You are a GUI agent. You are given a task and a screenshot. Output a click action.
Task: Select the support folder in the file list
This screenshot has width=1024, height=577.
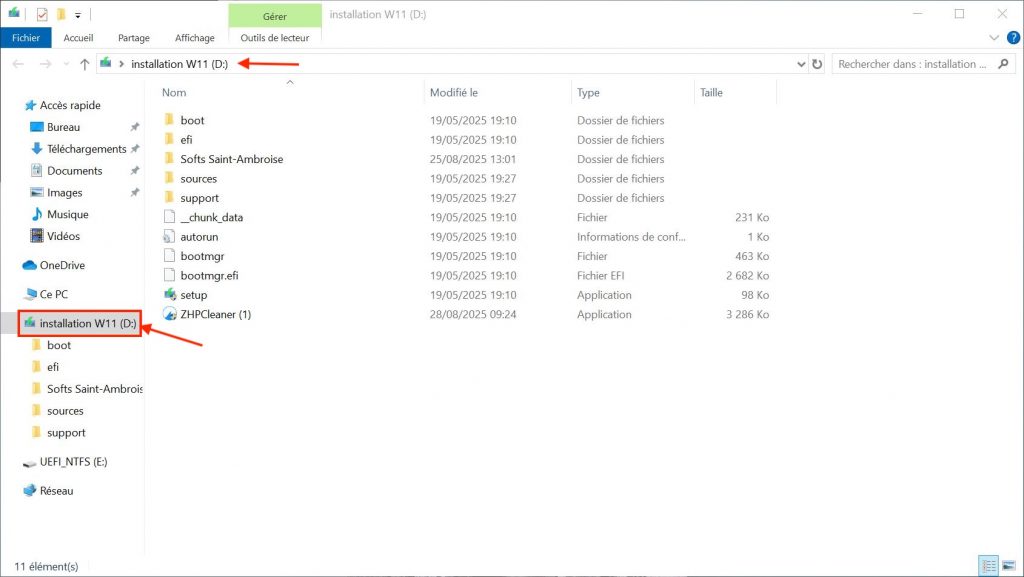pos(199,198)
